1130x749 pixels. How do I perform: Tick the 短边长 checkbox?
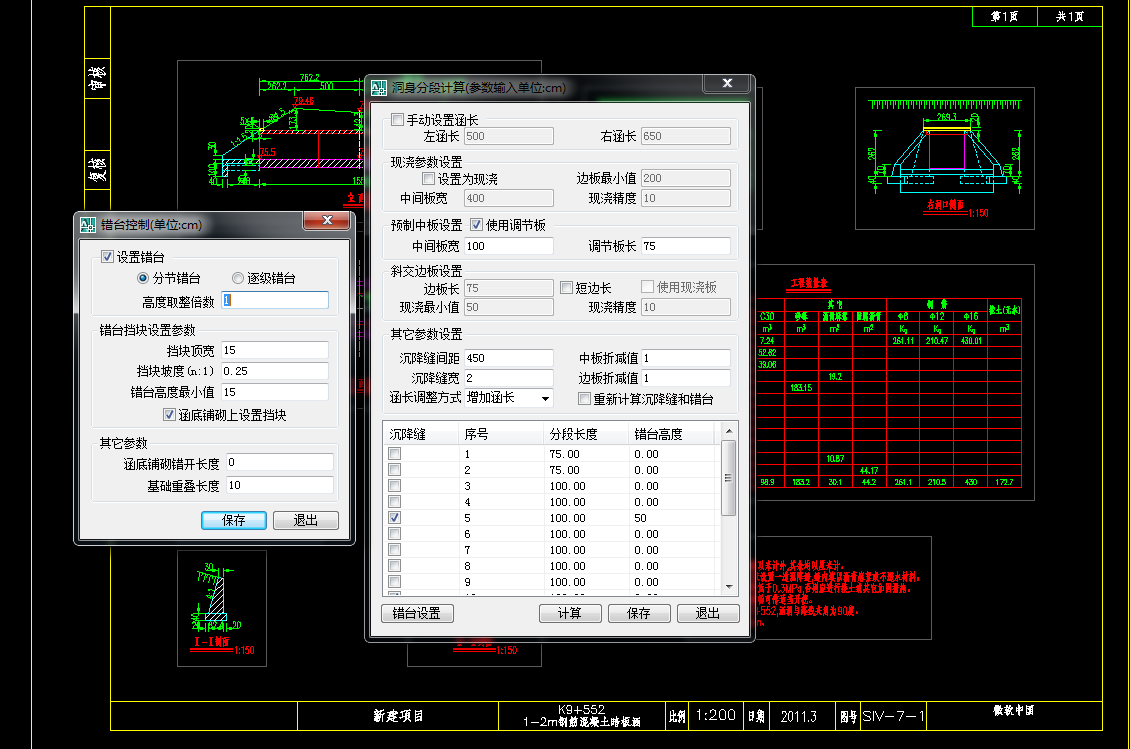coord(566,288)
